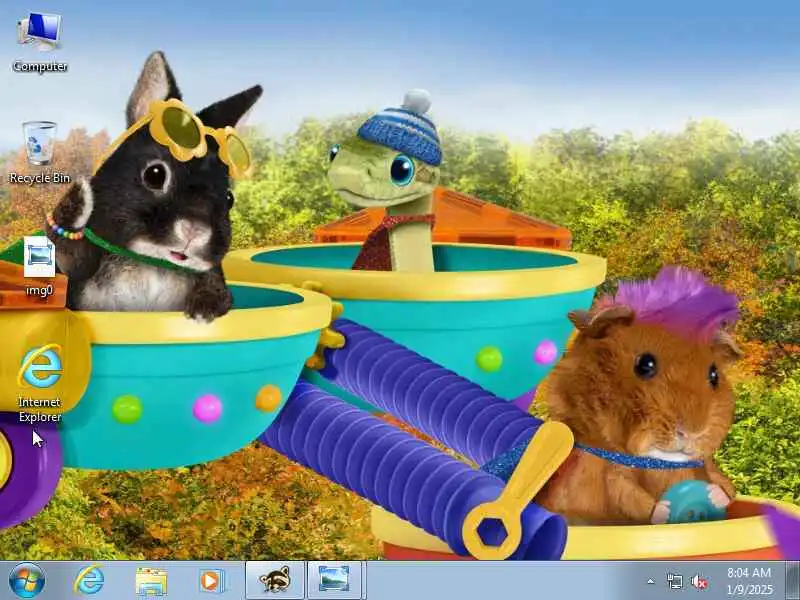Open the network status tray icon

[x=674, y=581]
